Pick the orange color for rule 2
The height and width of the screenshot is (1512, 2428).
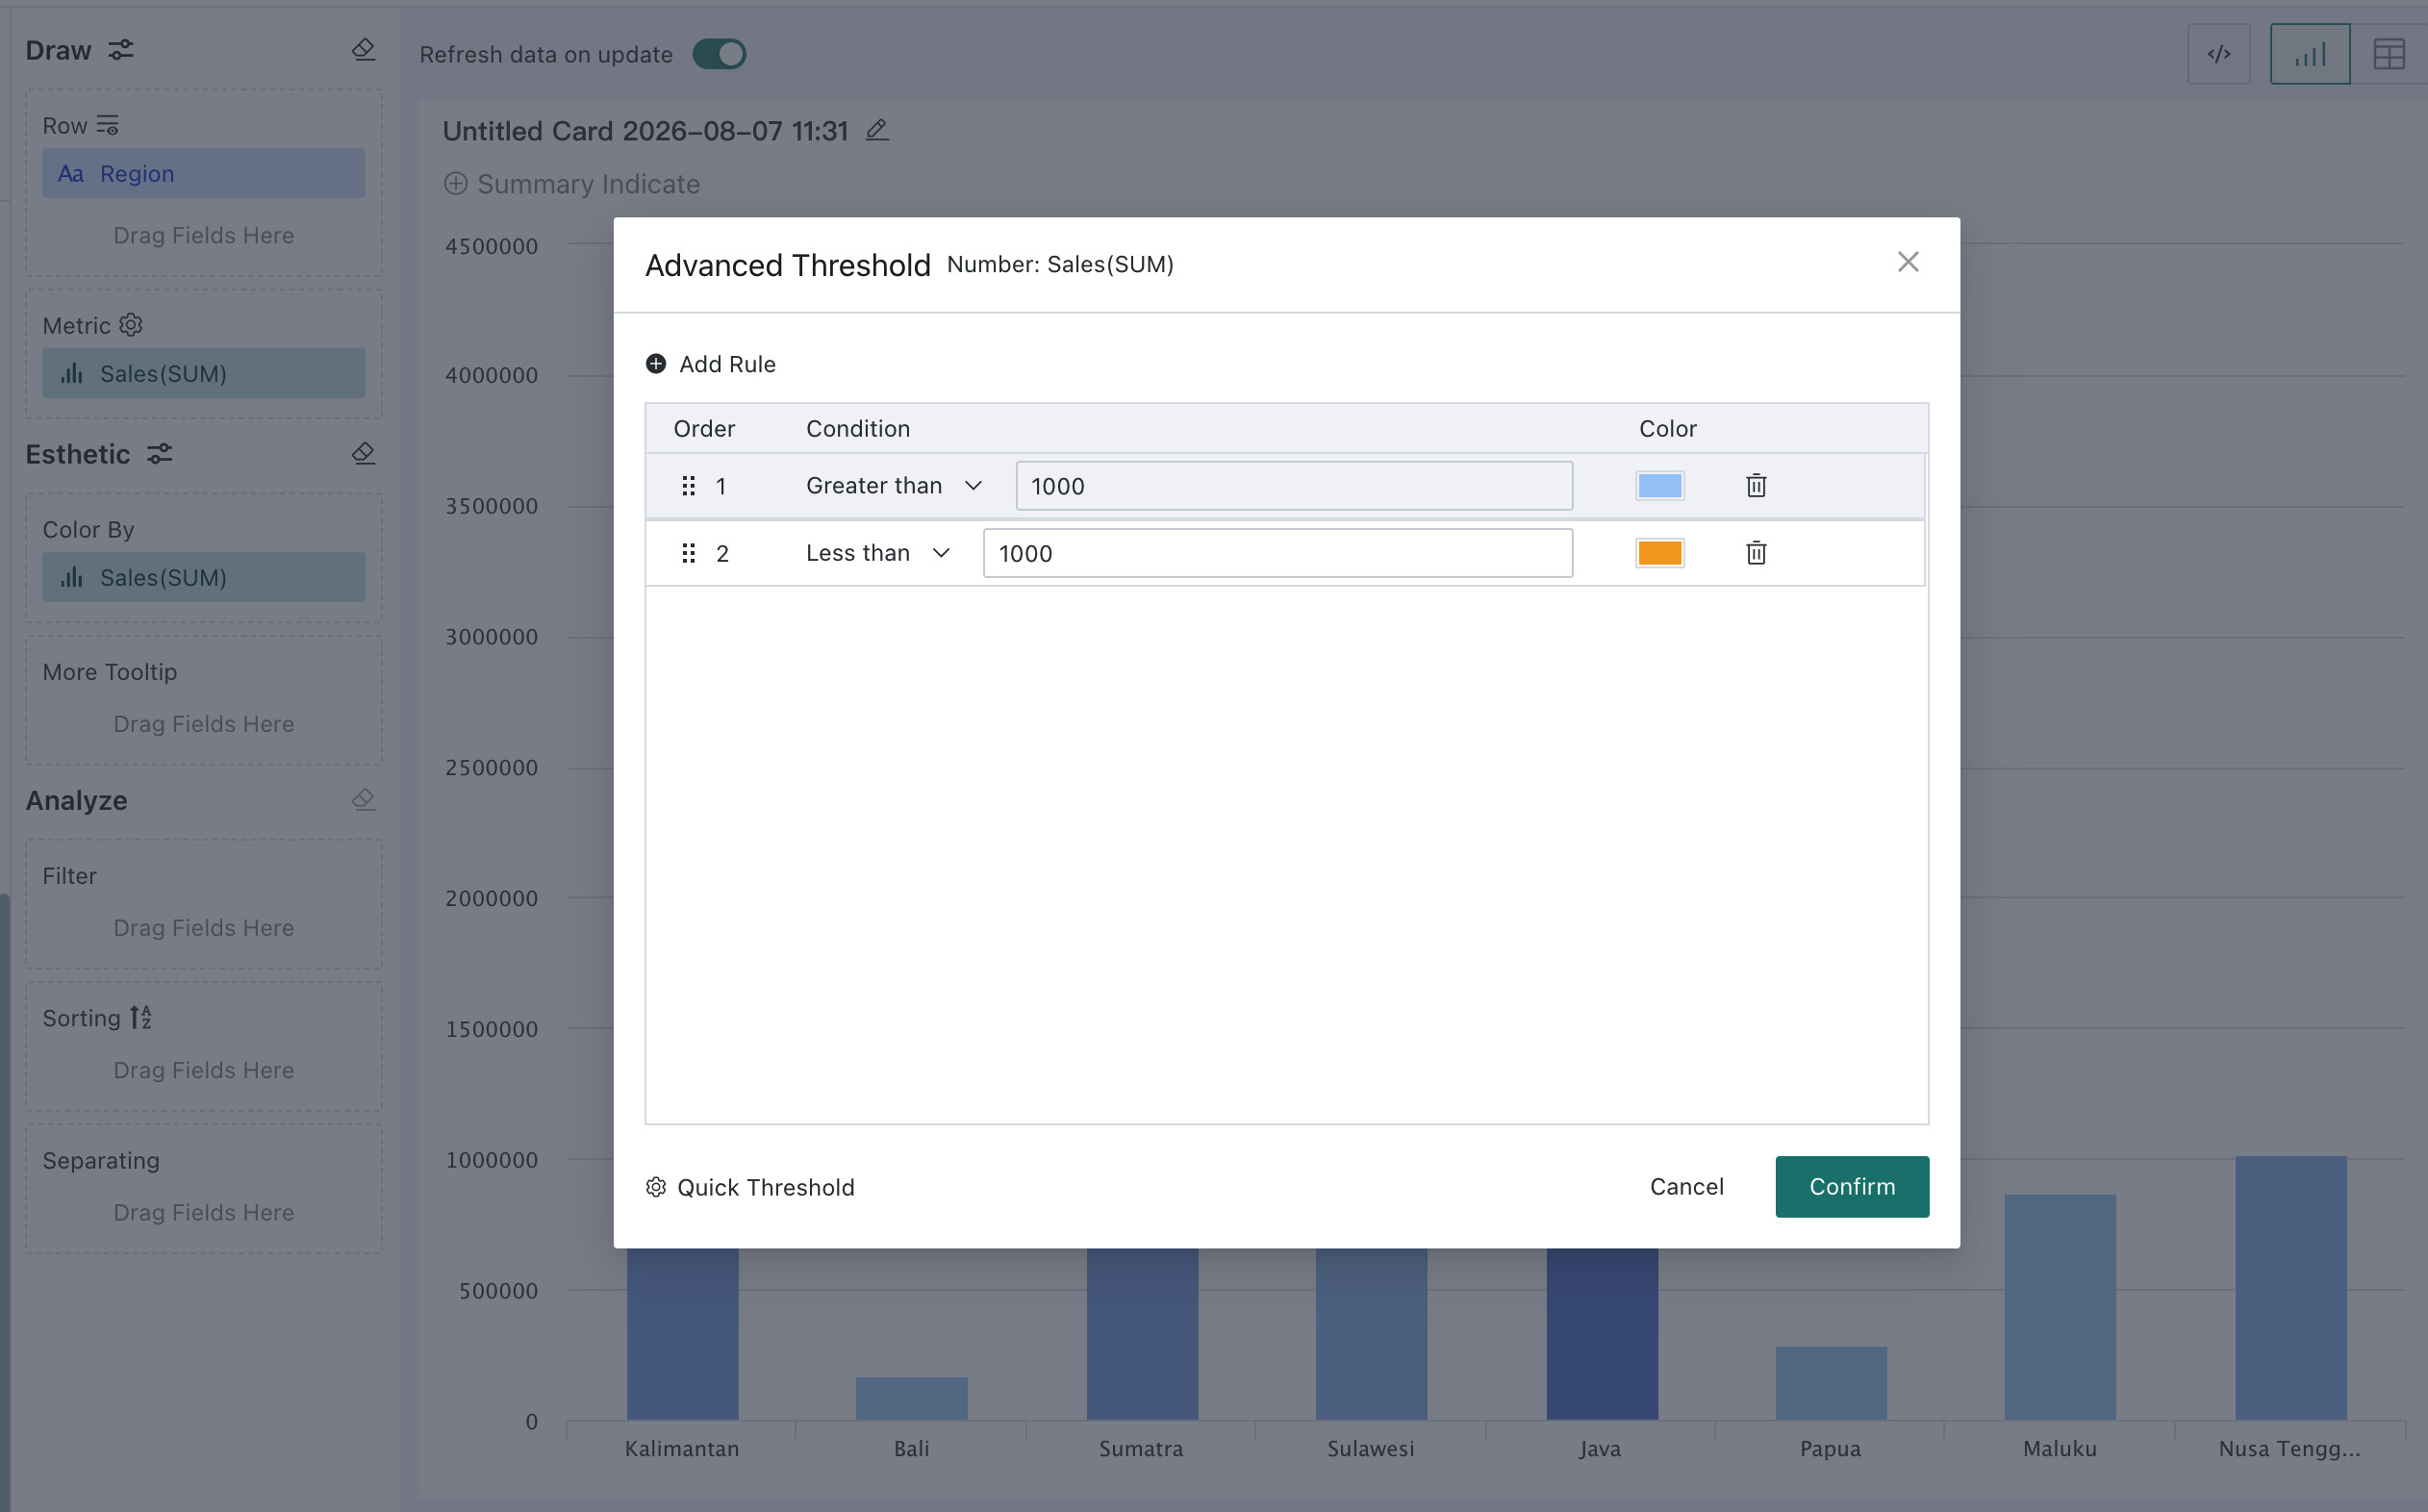(x=1660, y=553)
